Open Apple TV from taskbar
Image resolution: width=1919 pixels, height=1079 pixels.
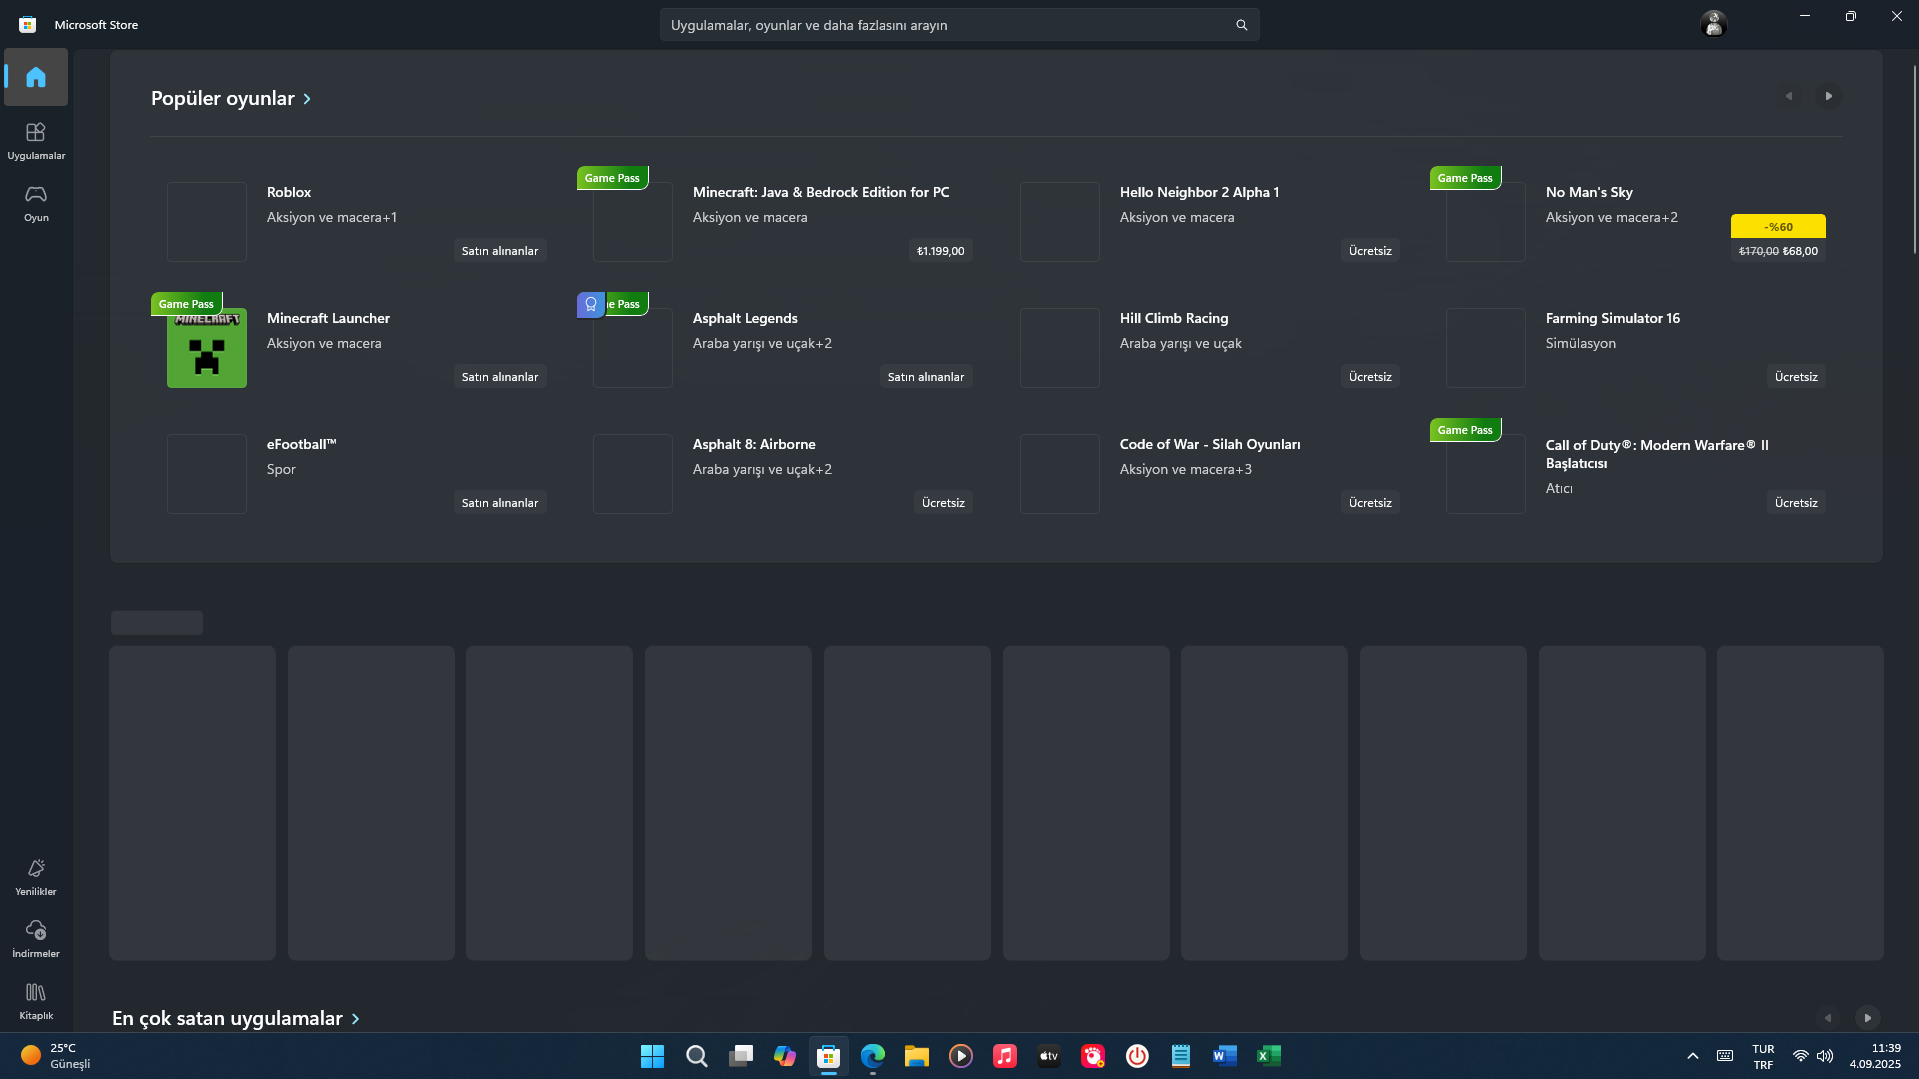point(1049,1056)
